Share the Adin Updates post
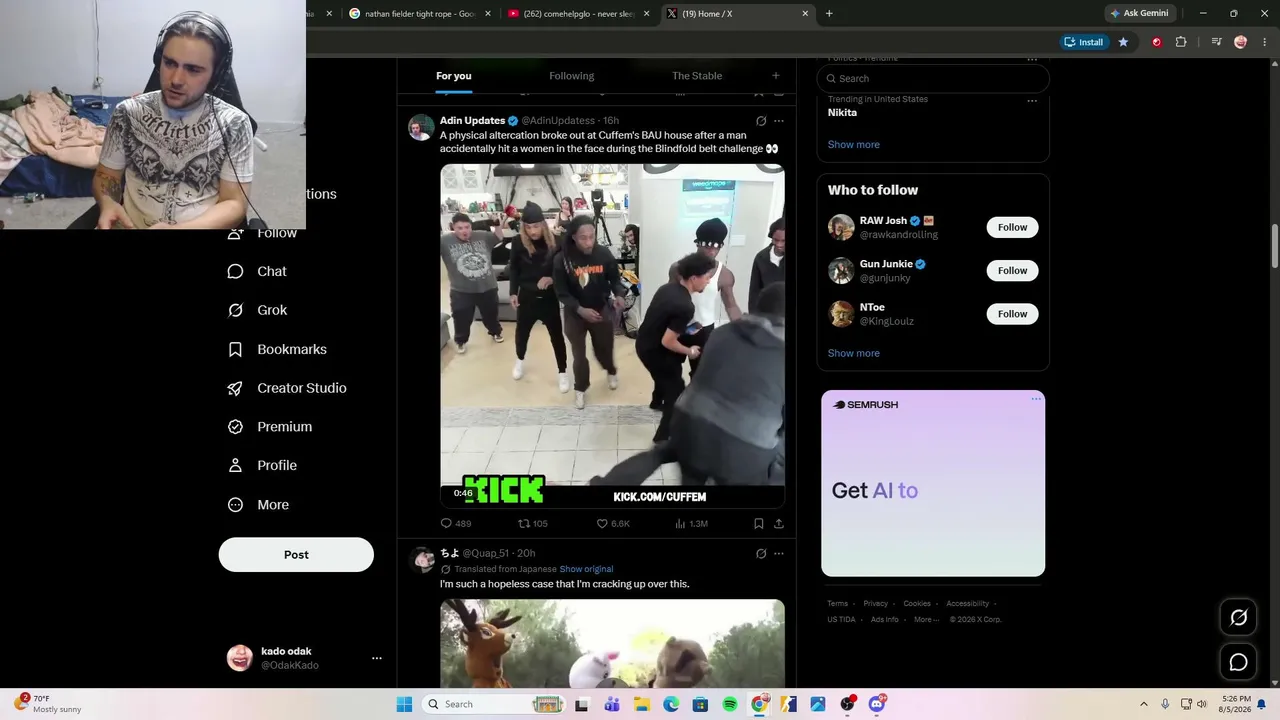The image size is (1280, 720). click(778, 523)
